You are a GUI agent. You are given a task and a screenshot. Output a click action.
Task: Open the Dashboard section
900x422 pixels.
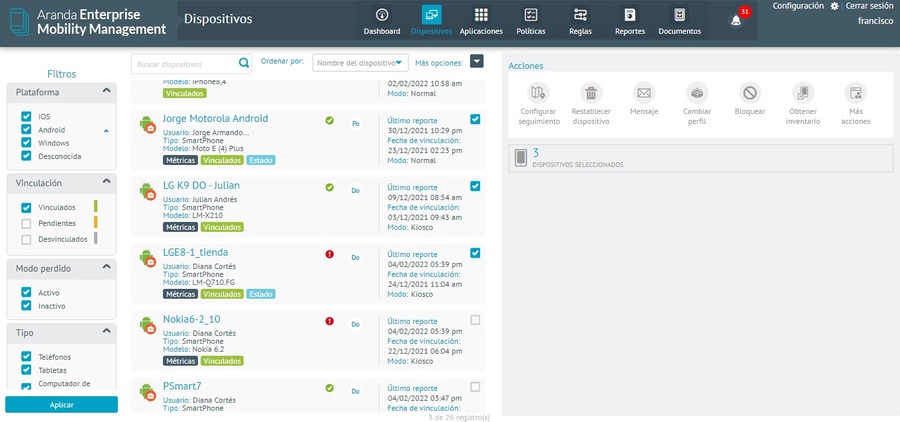(x=382, y=21)
